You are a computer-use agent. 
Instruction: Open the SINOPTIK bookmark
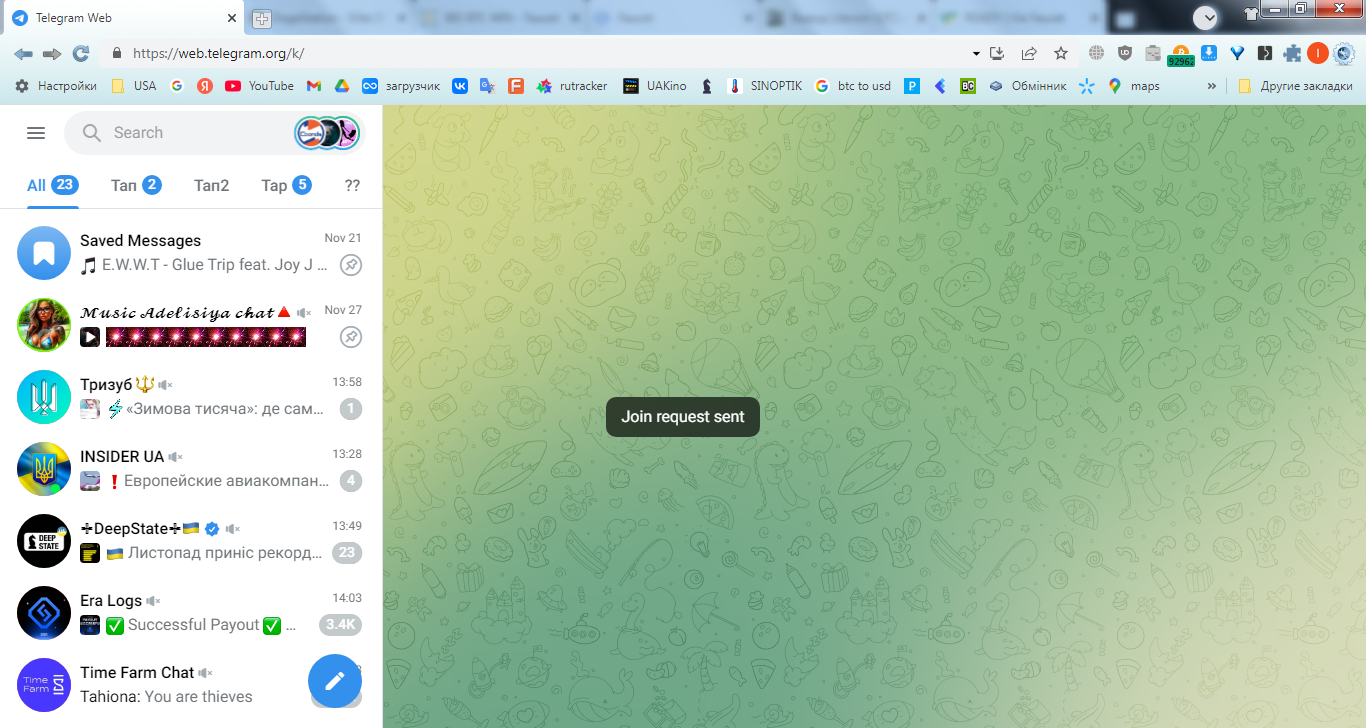766,86
